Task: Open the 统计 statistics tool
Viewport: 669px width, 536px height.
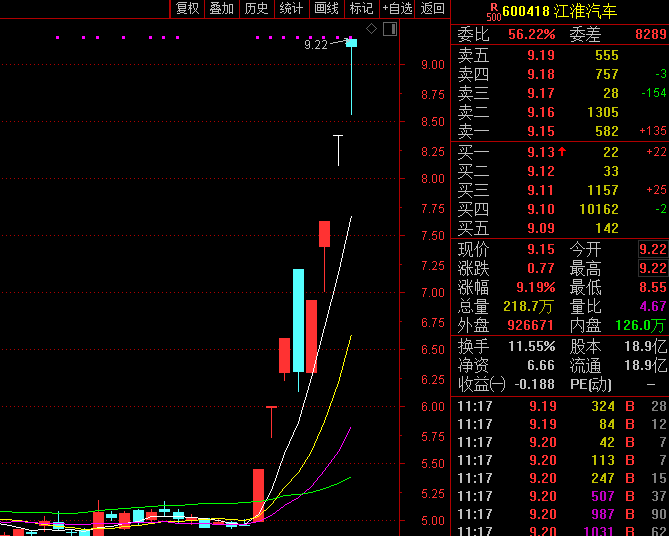Action: pos(291,9)
